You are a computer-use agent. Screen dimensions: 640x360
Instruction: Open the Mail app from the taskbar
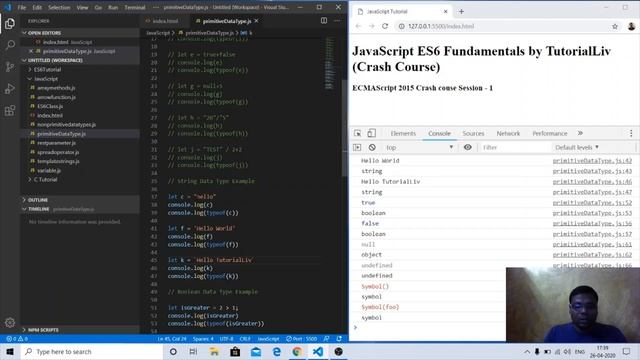[x=256, y=351]
